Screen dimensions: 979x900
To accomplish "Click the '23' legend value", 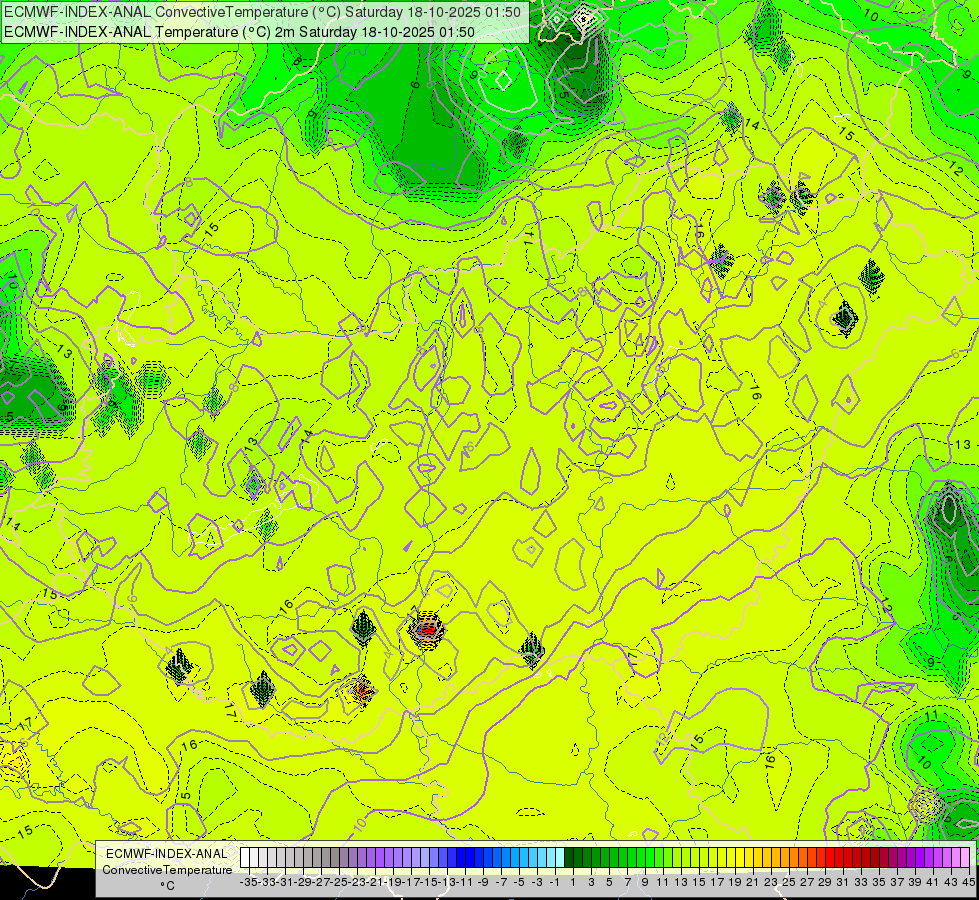I will [x=771, y=882].
